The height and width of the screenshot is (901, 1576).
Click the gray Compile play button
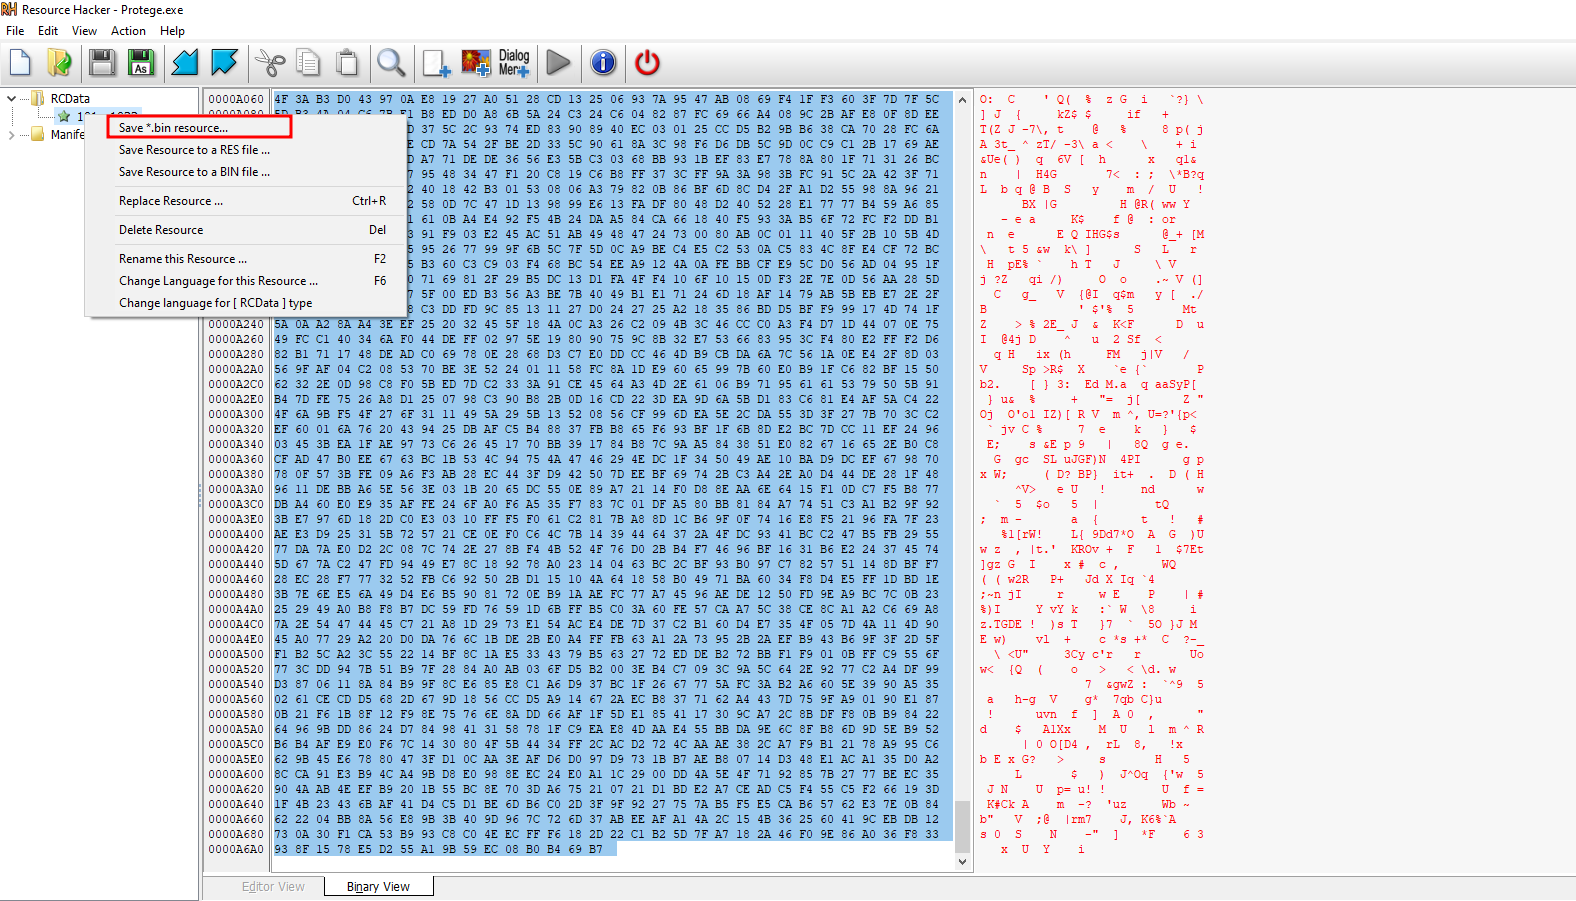(559, 63)
